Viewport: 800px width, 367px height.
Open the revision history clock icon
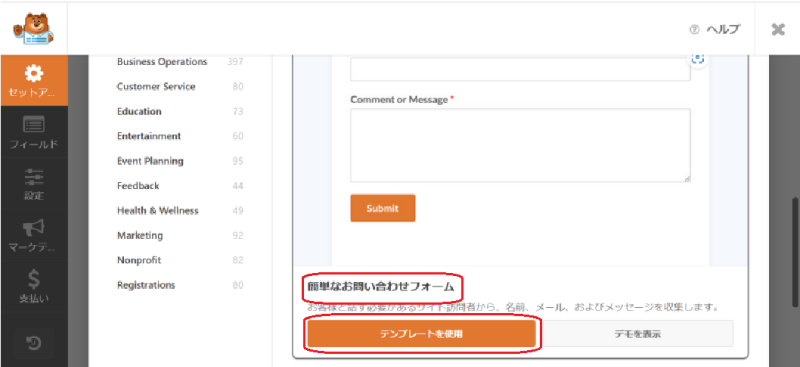point(34,344)
